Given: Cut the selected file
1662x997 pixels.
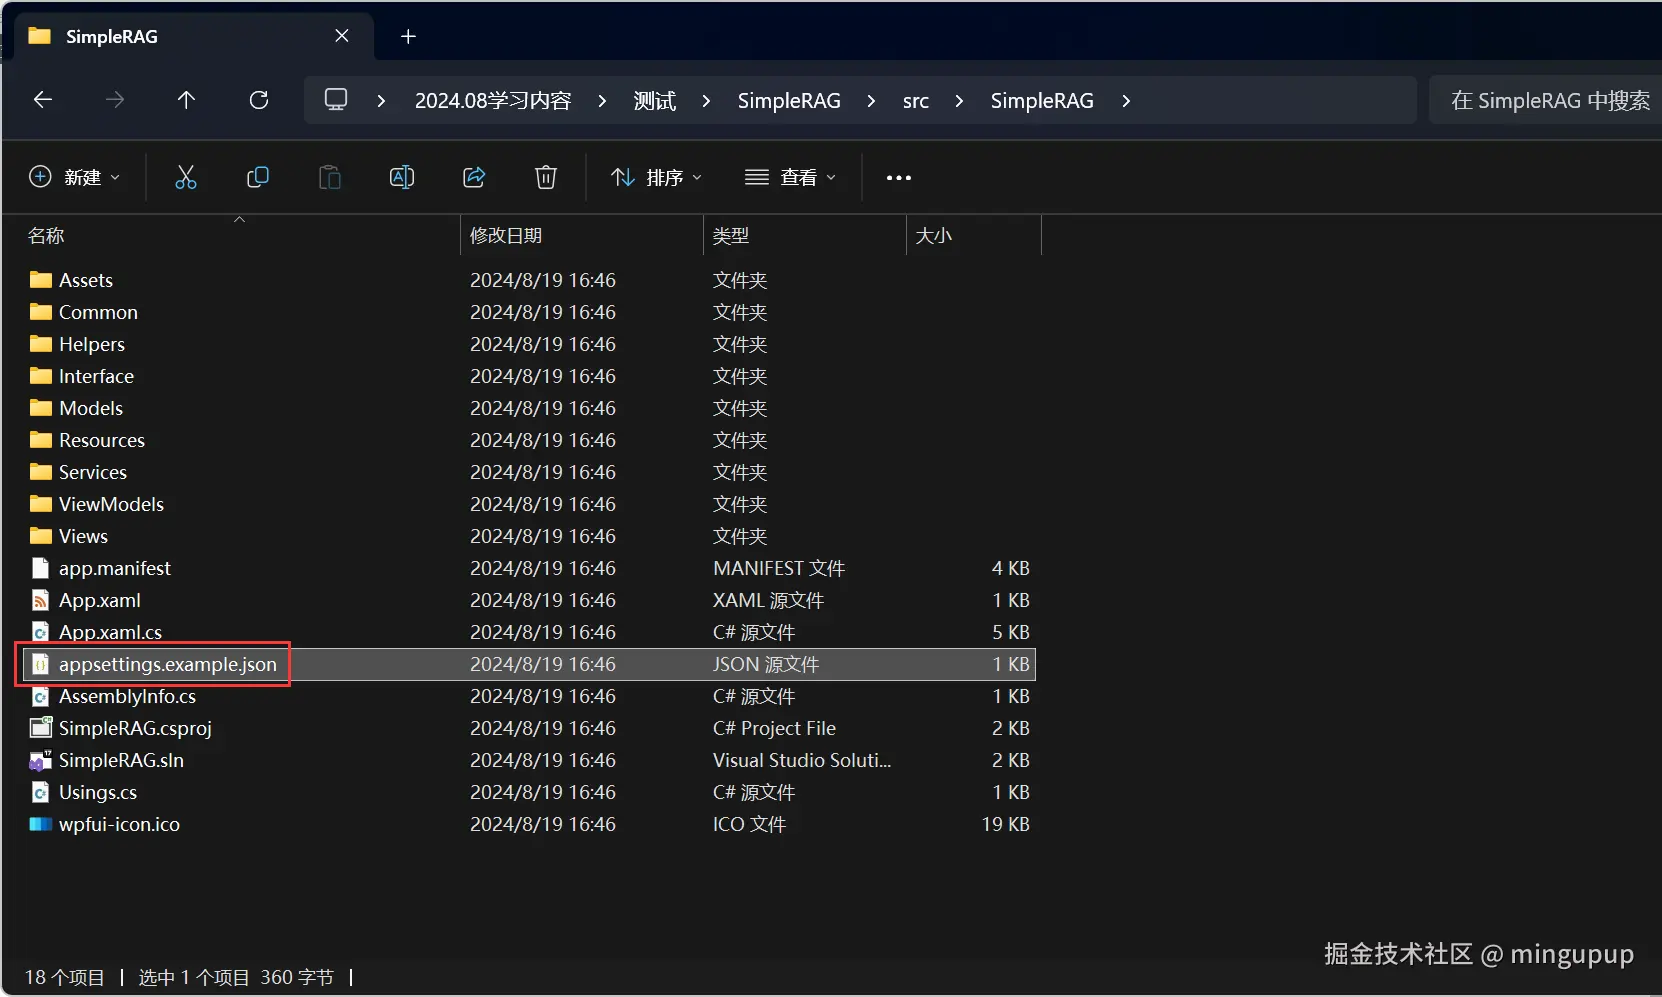Looking at the screenshot, I should point(186,177).
